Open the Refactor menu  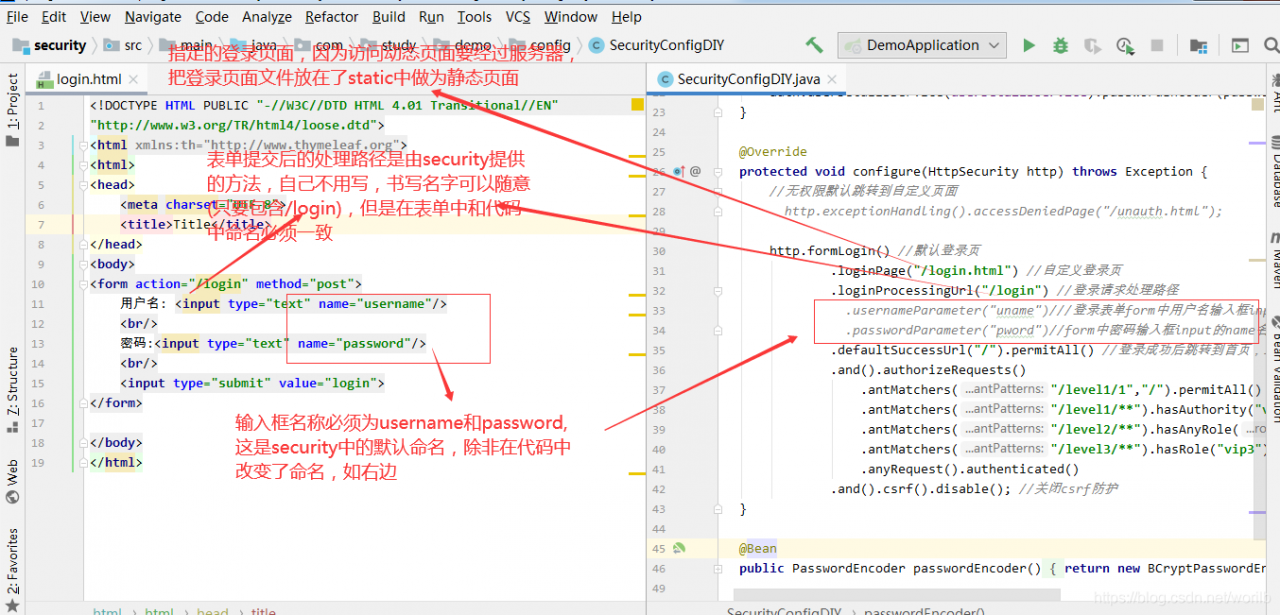(x=332, y=16)
